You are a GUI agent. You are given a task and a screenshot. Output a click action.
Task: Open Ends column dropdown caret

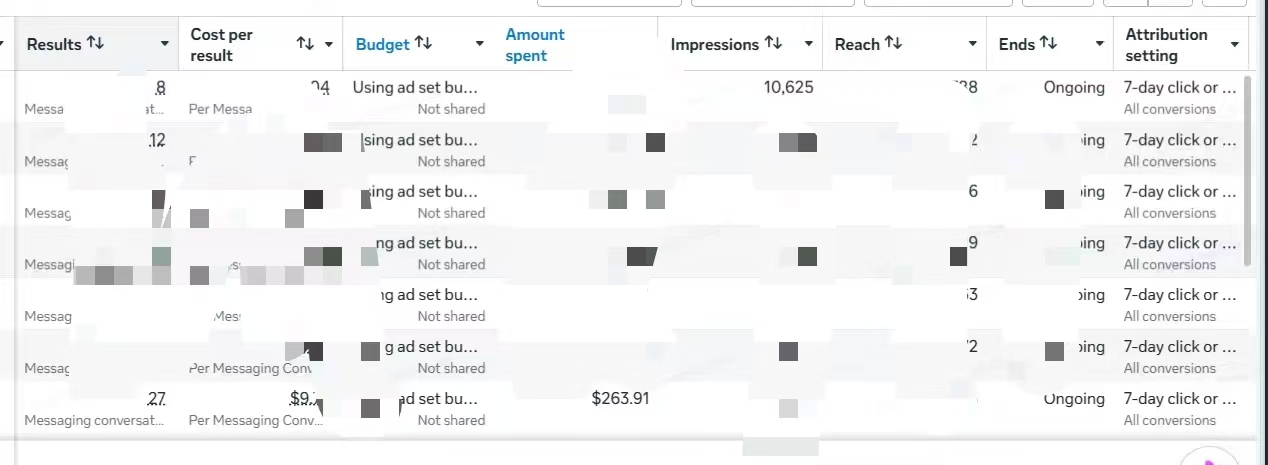1099,45
